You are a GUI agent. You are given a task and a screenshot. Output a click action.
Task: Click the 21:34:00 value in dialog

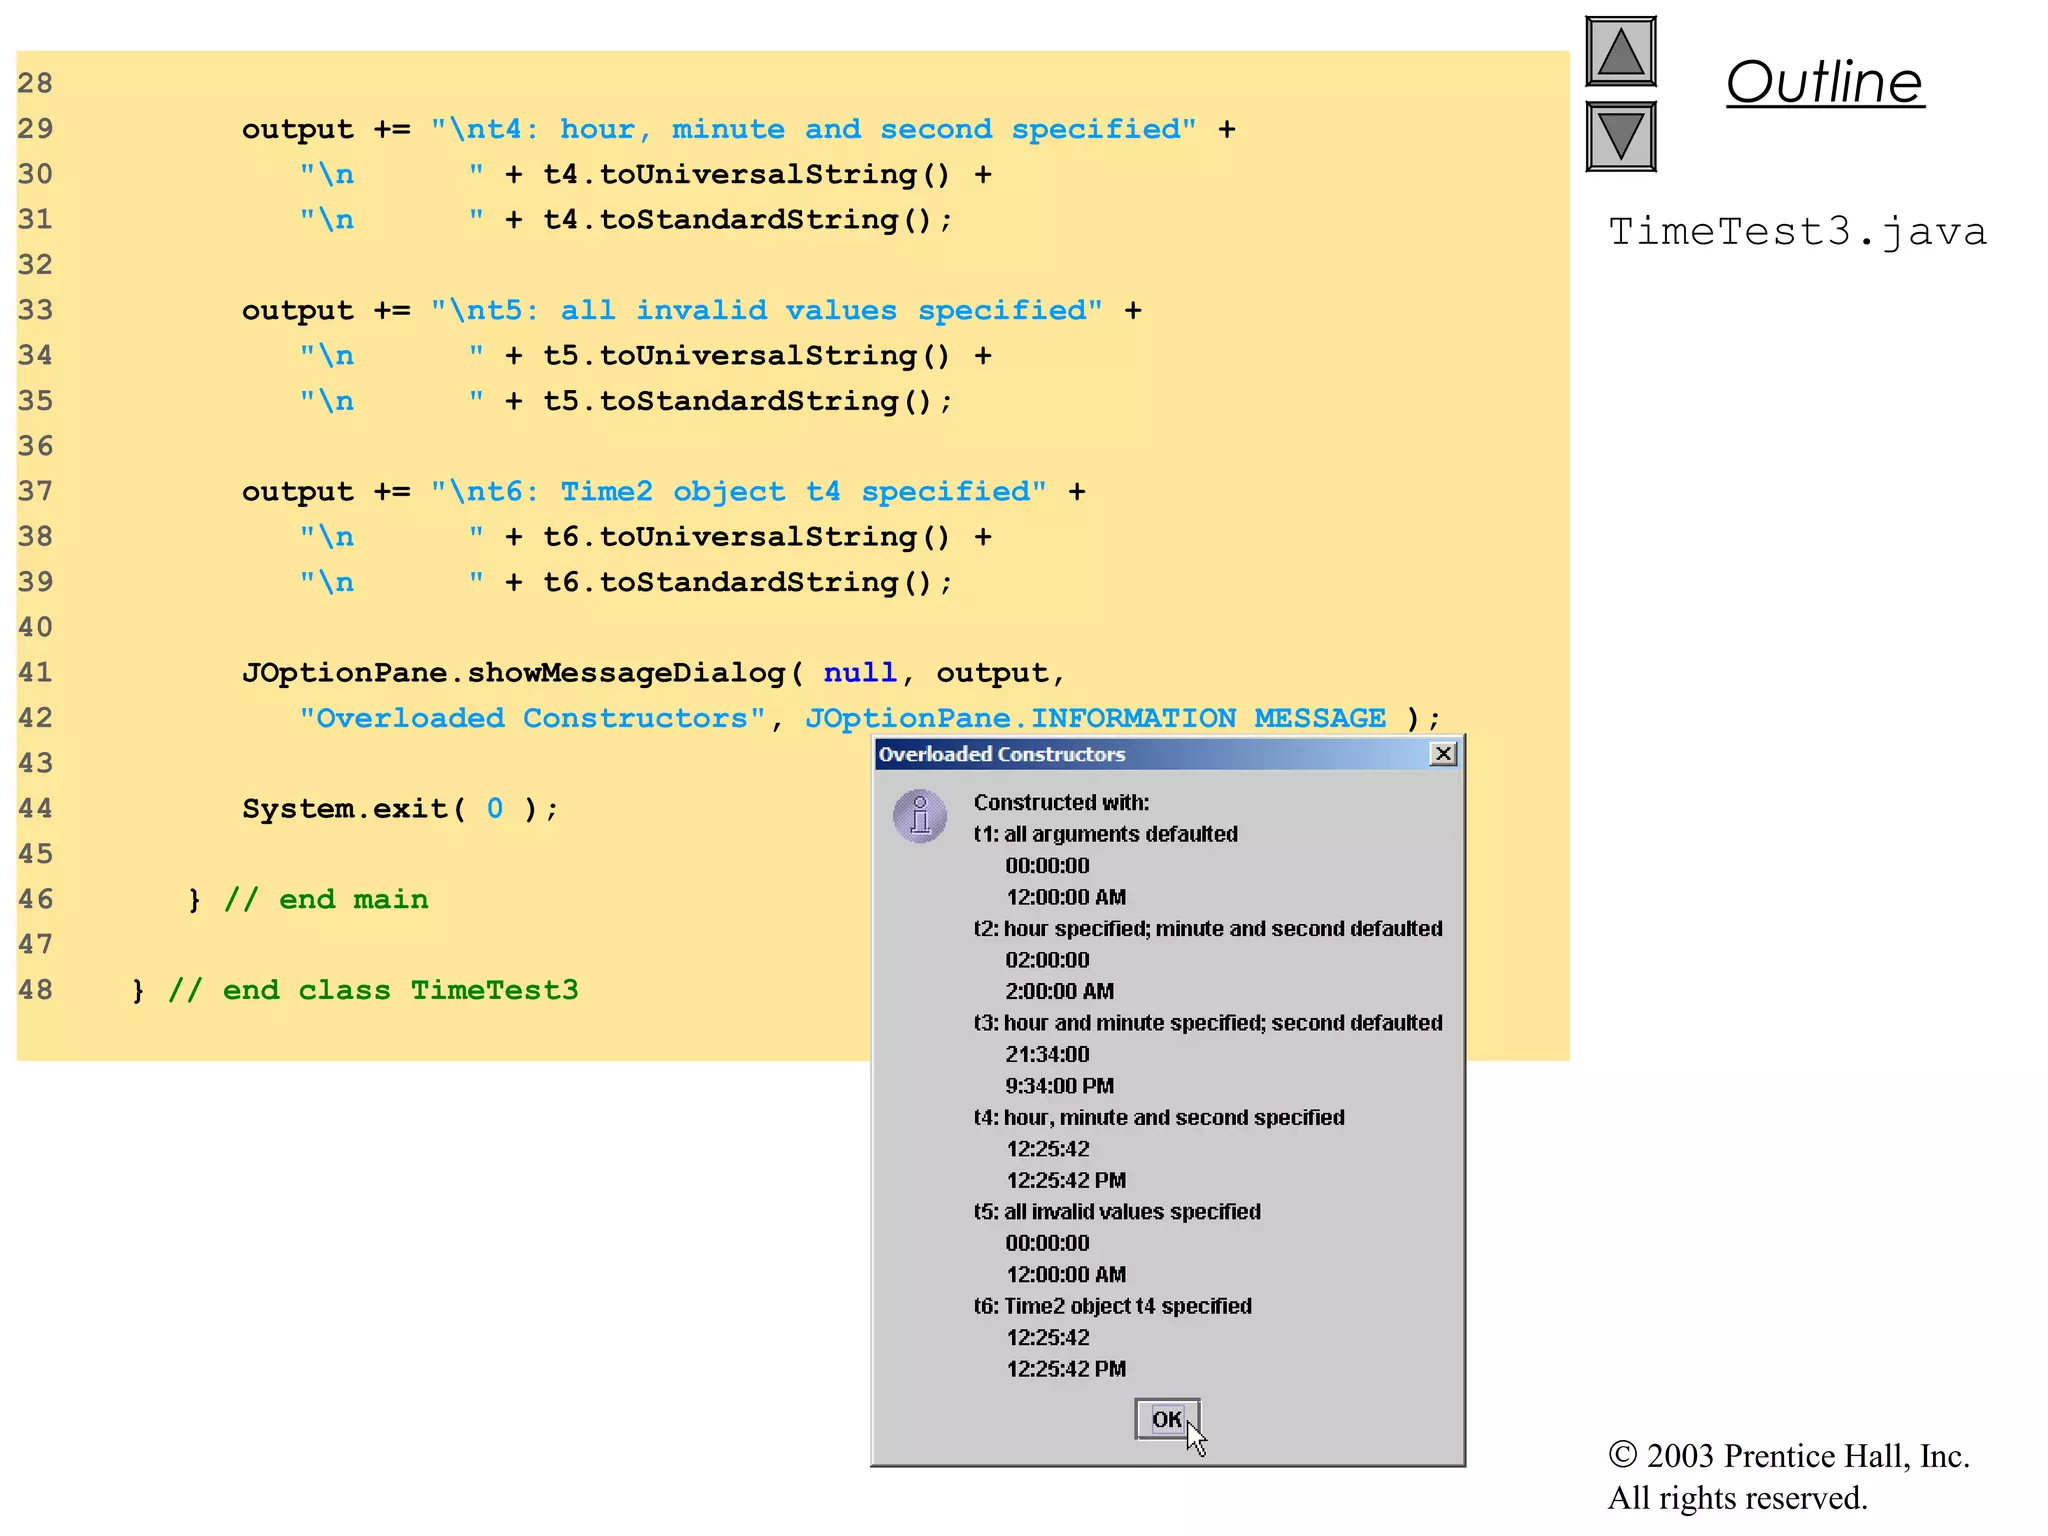pyautogui.click(x=1048, y=1054)
